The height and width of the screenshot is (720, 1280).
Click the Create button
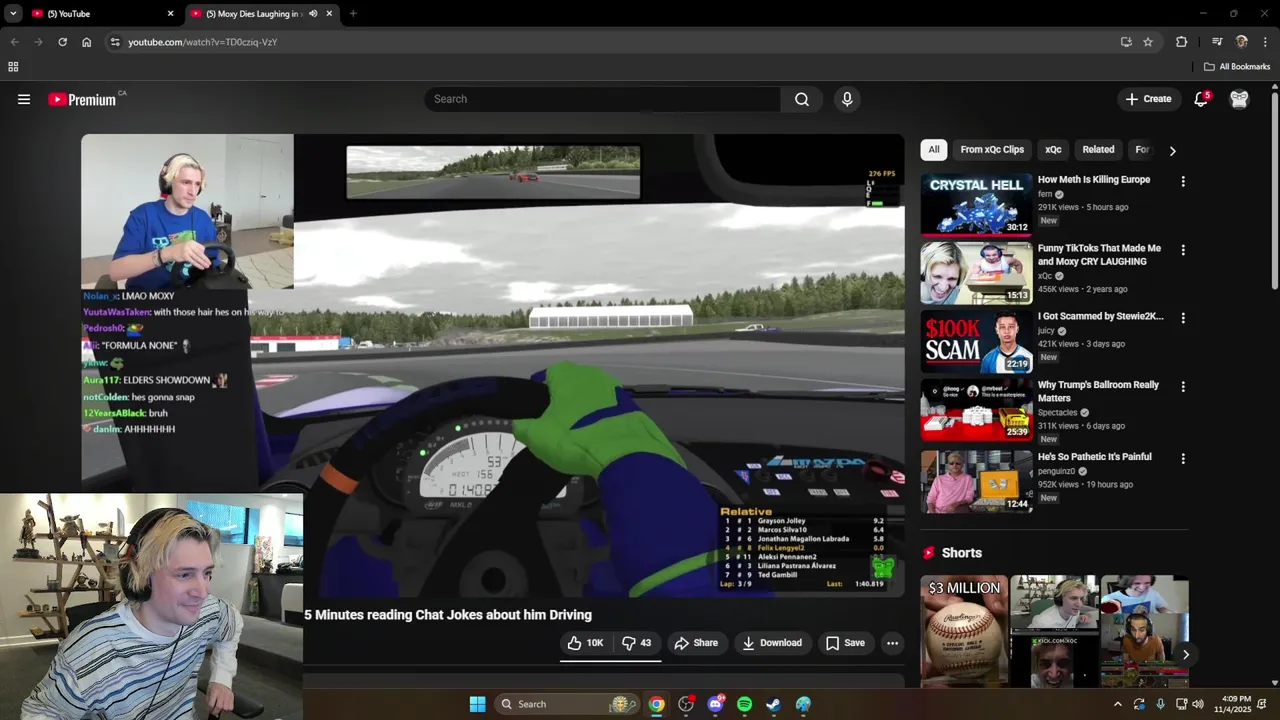coord(1148,99)
